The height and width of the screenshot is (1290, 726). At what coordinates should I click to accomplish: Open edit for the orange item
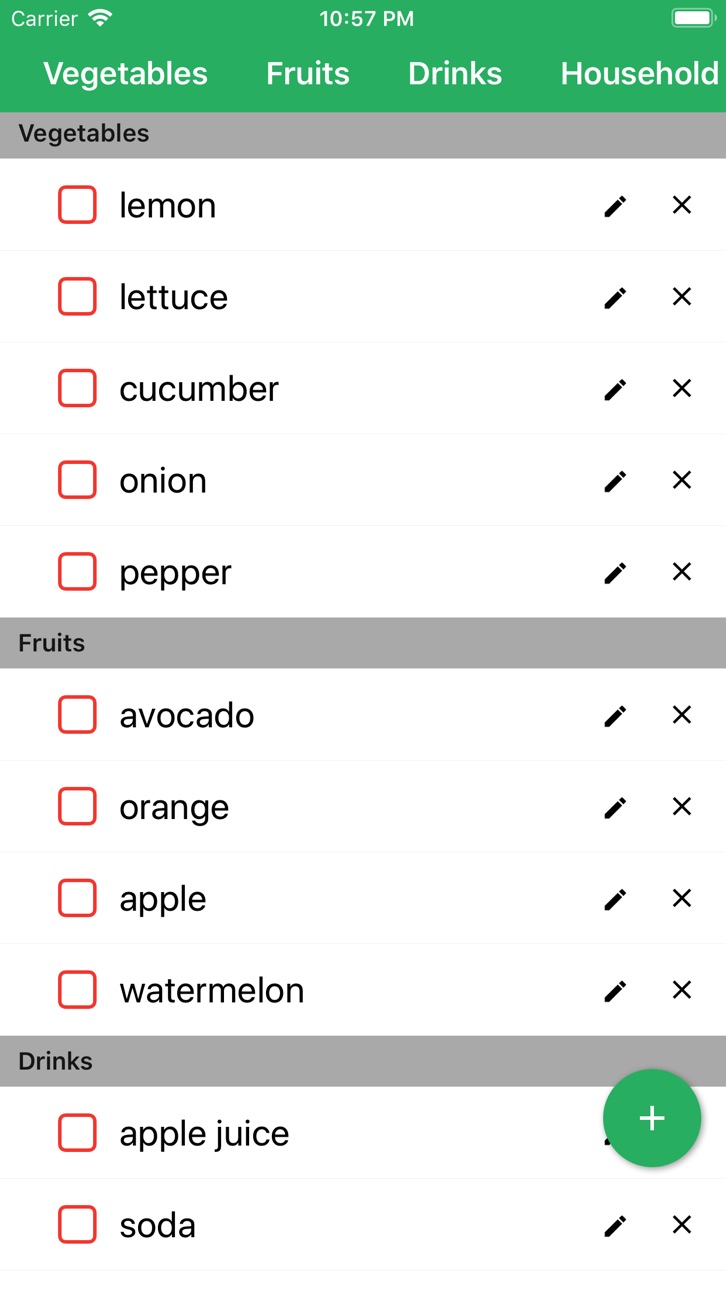click(x=615, y=807)
